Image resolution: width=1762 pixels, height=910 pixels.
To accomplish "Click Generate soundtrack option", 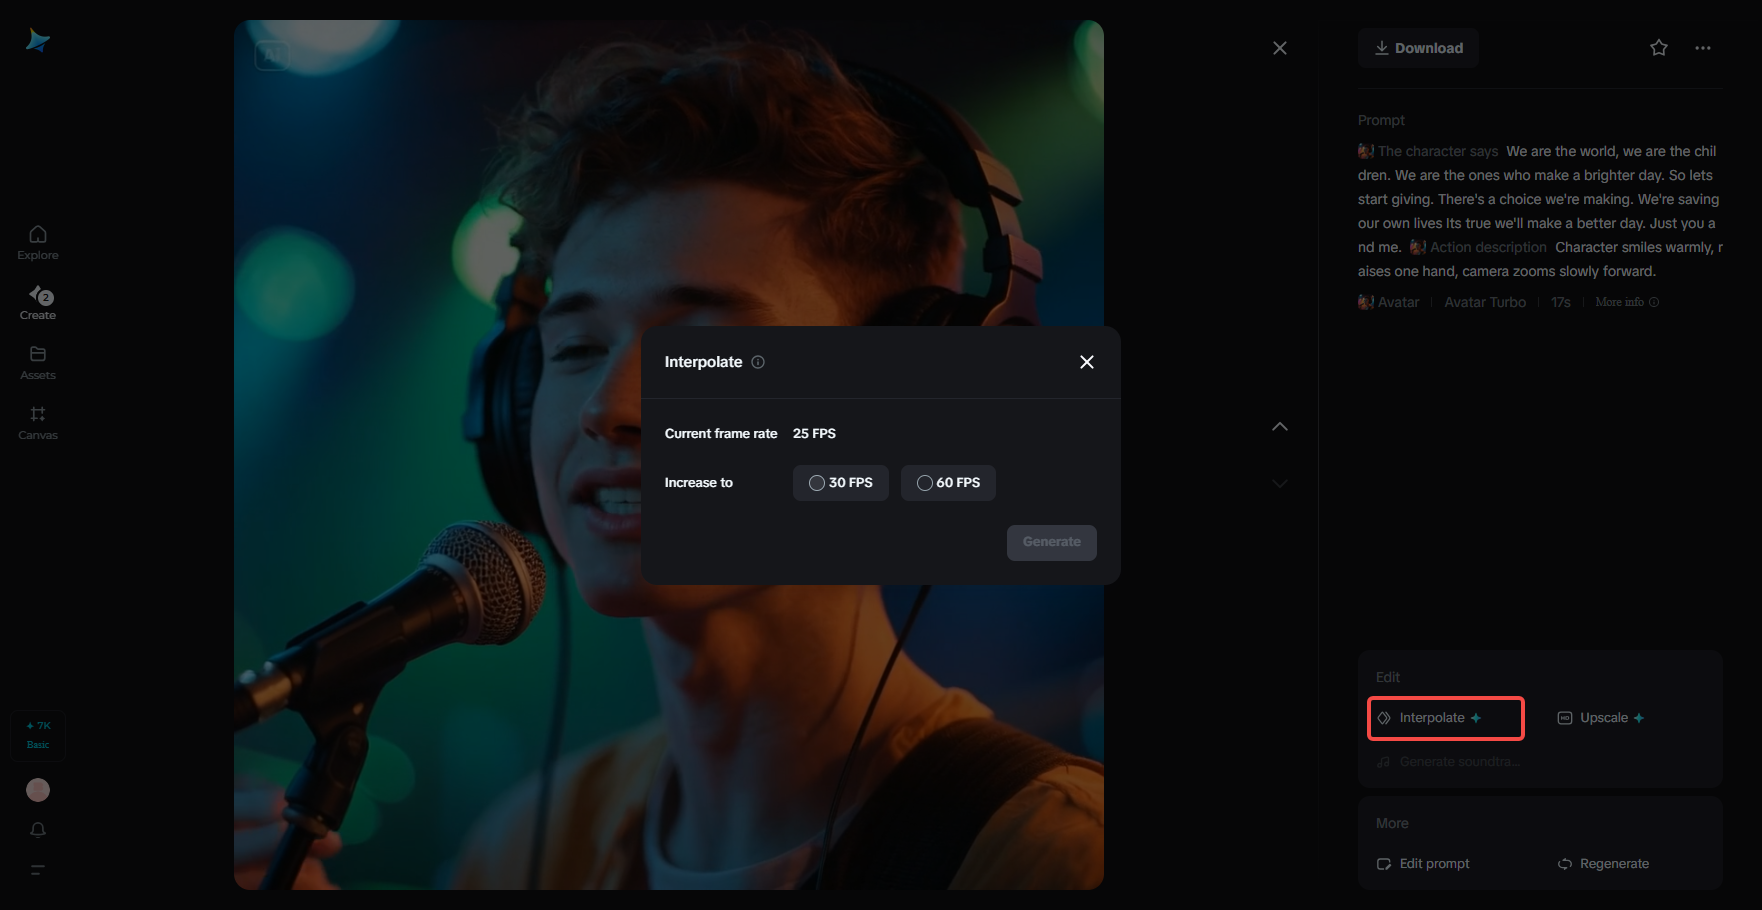I will 1448,762.
